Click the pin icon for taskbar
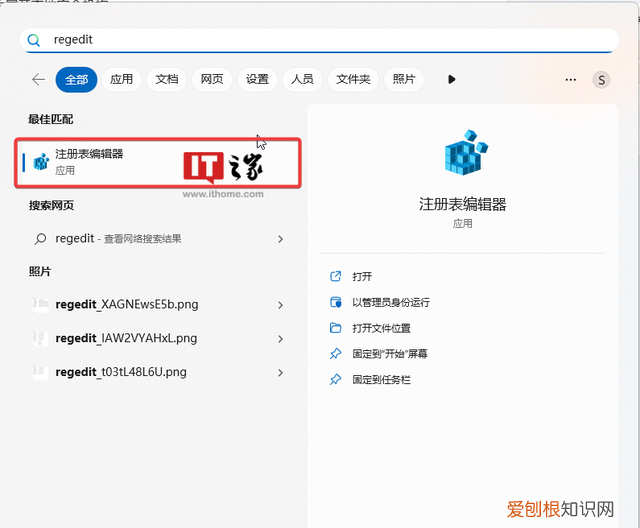640x528 pixels. pyautogui.click(x=336, y=380)
